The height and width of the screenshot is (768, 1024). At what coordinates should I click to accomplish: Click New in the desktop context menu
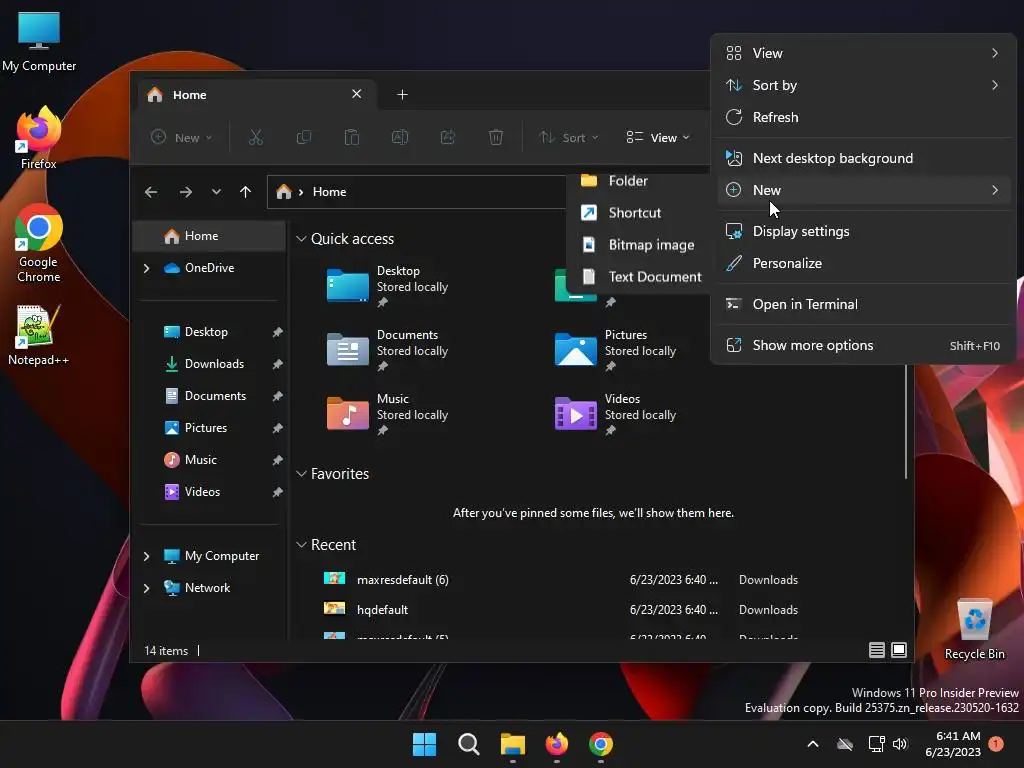click(863, 190)
